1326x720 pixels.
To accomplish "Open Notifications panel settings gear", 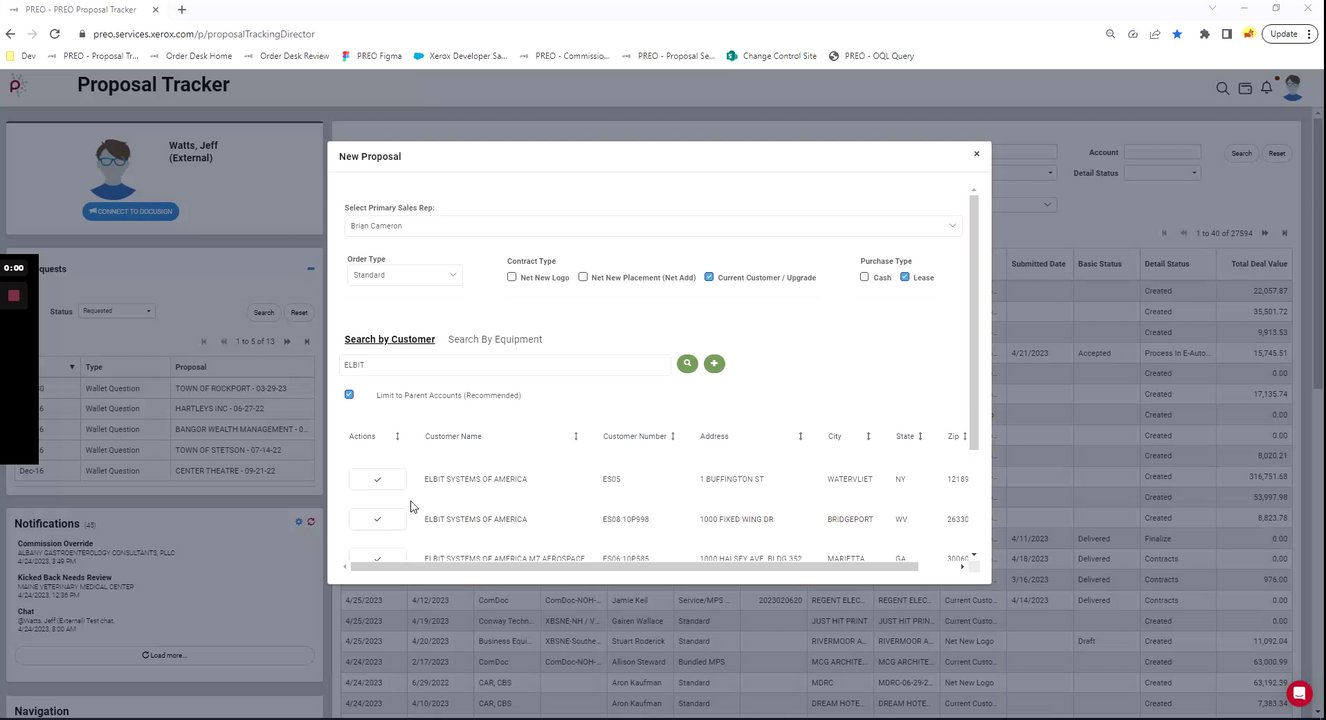I will (x=298, y=522).
